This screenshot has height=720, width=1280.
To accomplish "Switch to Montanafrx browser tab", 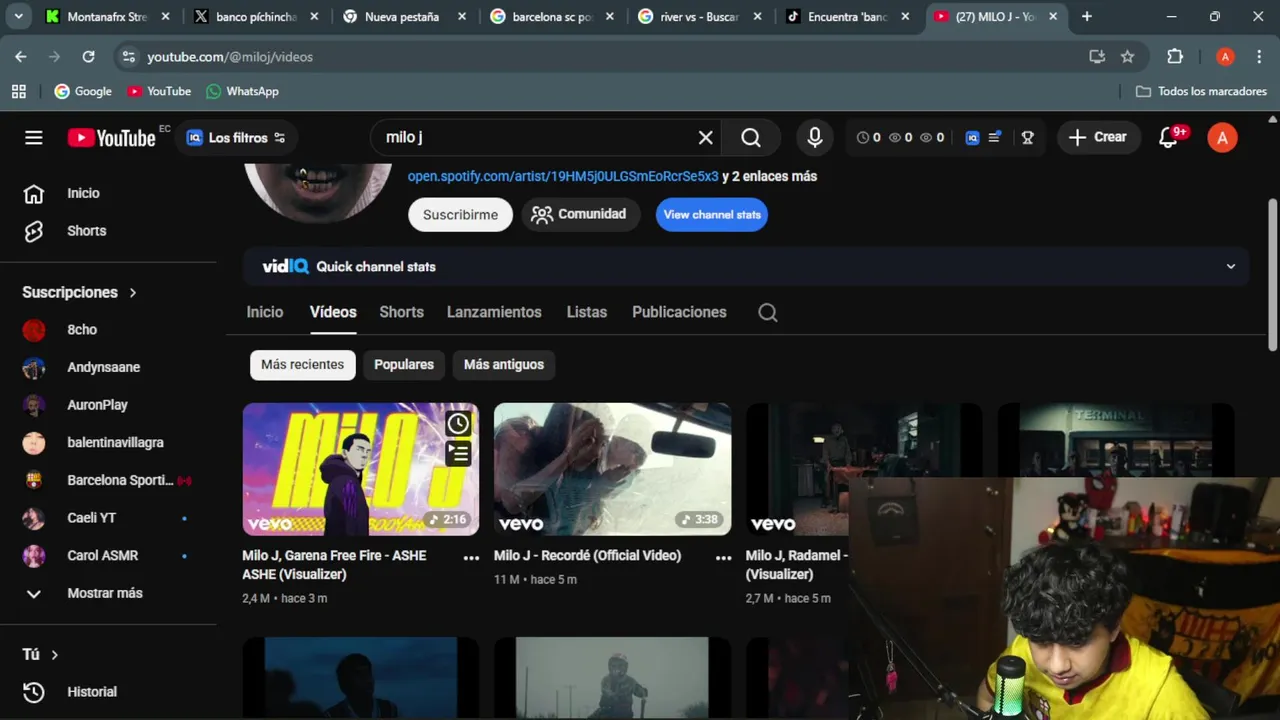I will click(108, 17).
